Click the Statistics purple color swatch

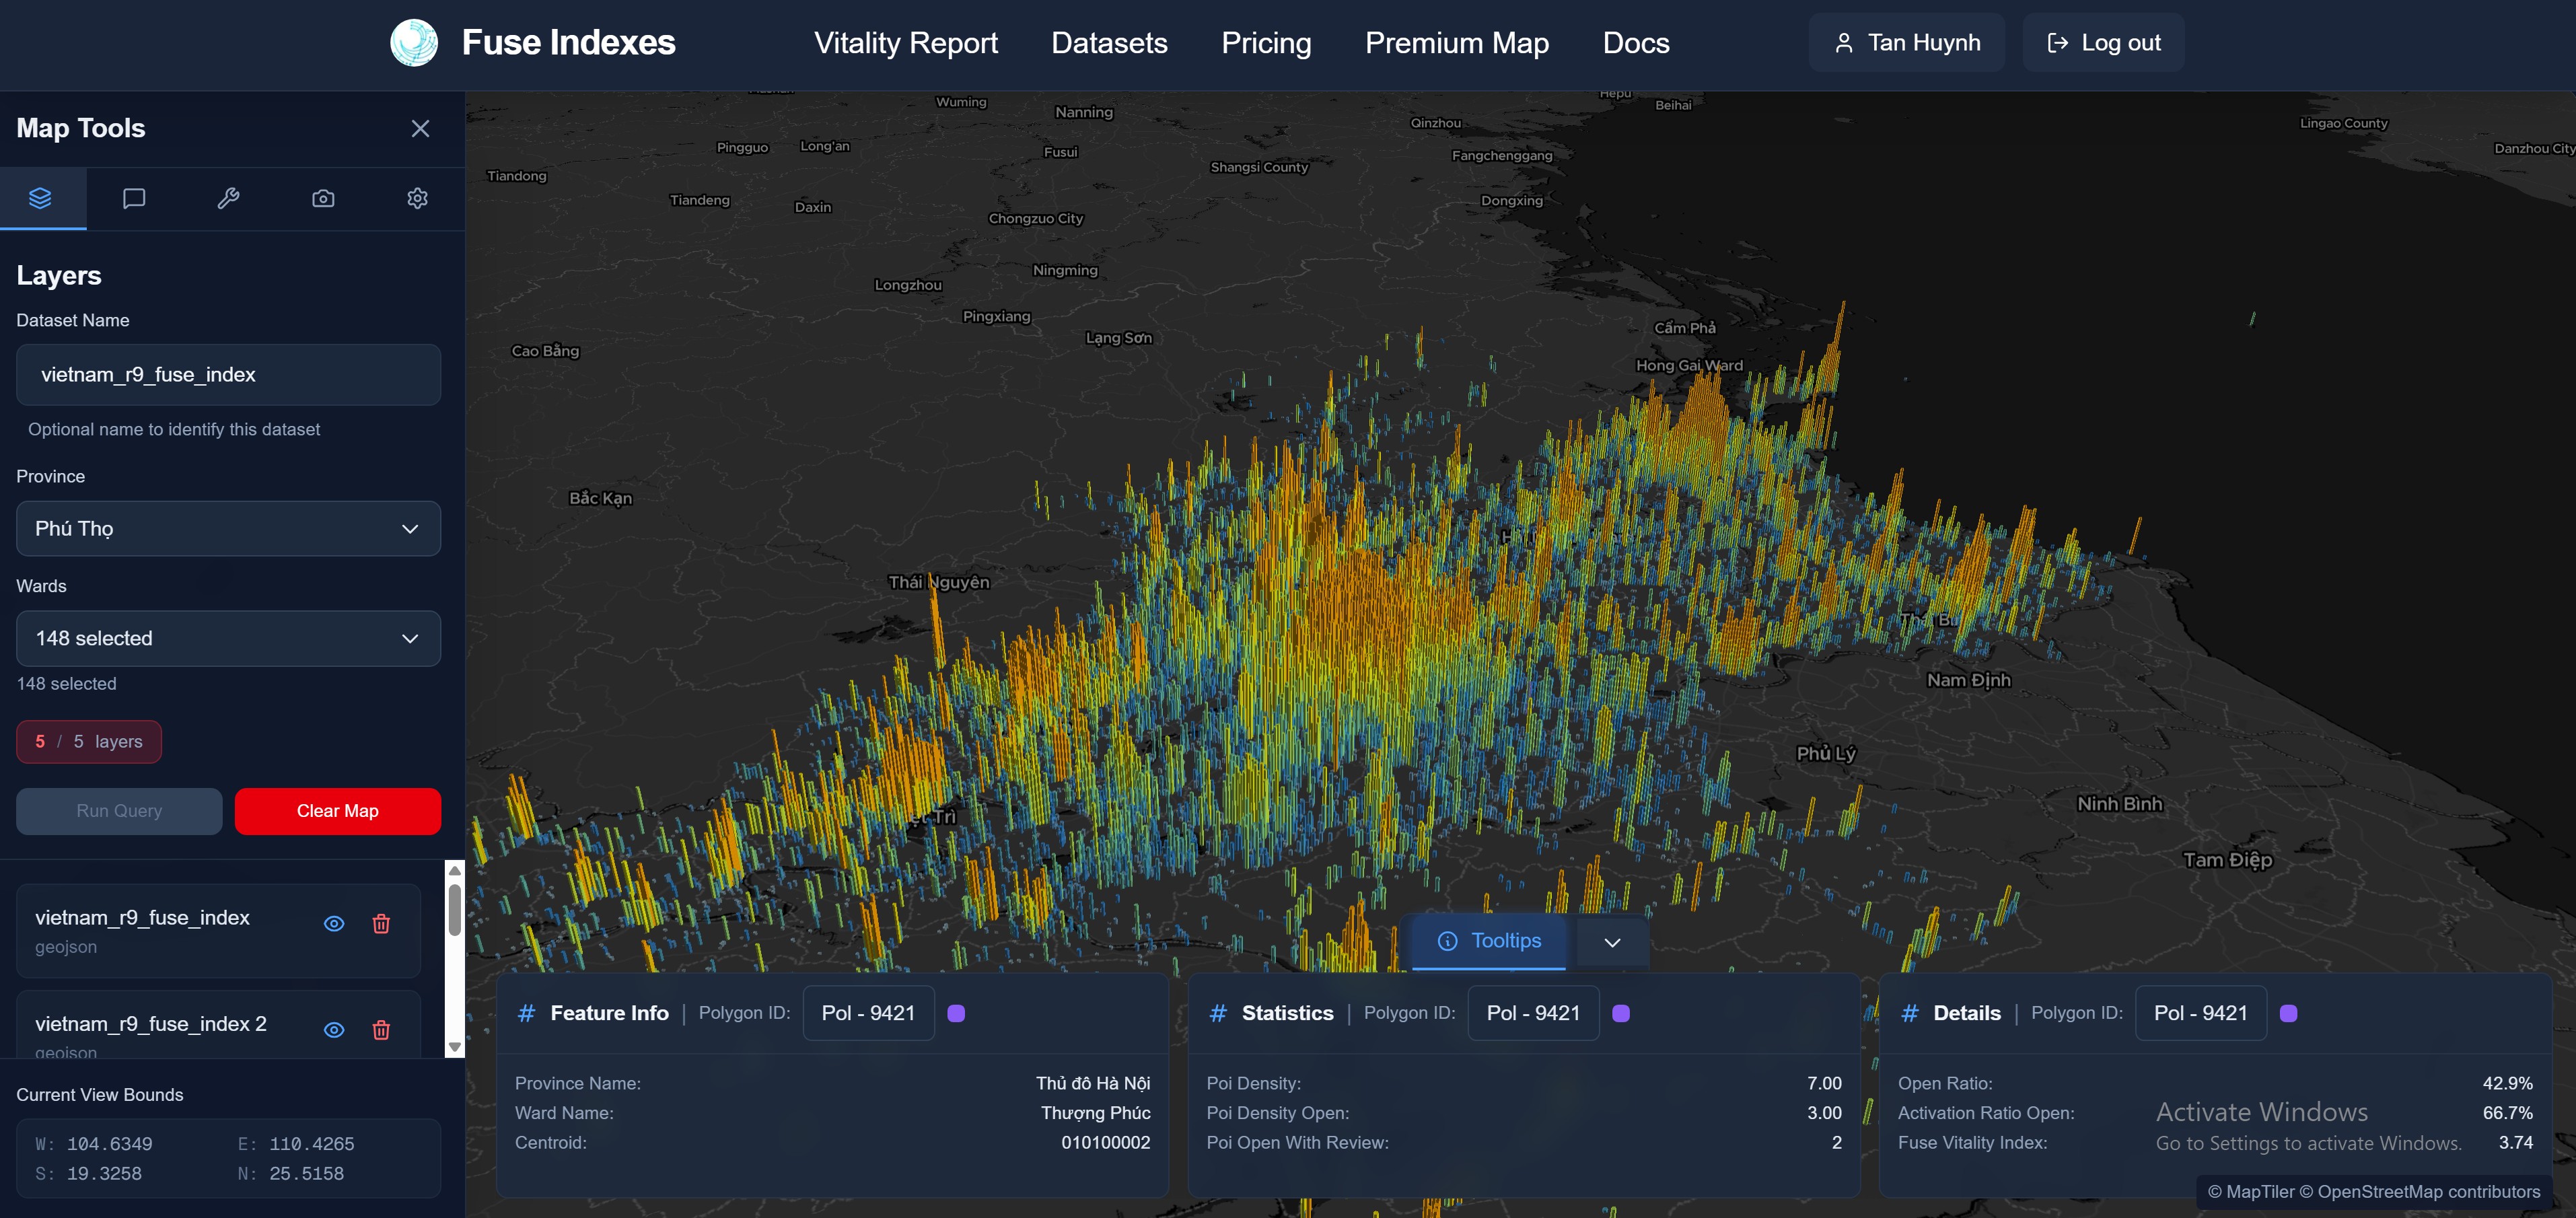(1621, 1013)
